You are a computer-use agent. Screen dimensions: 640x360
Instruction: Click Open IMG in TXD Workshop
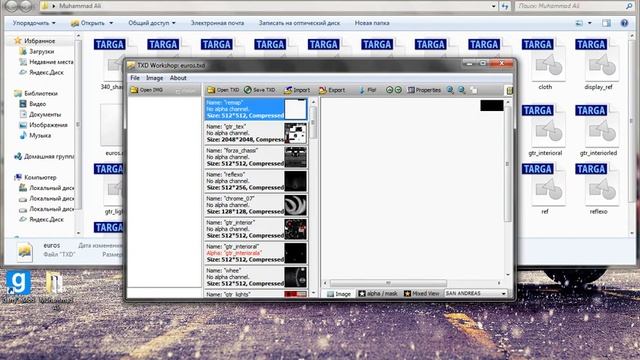coord(147,90)
